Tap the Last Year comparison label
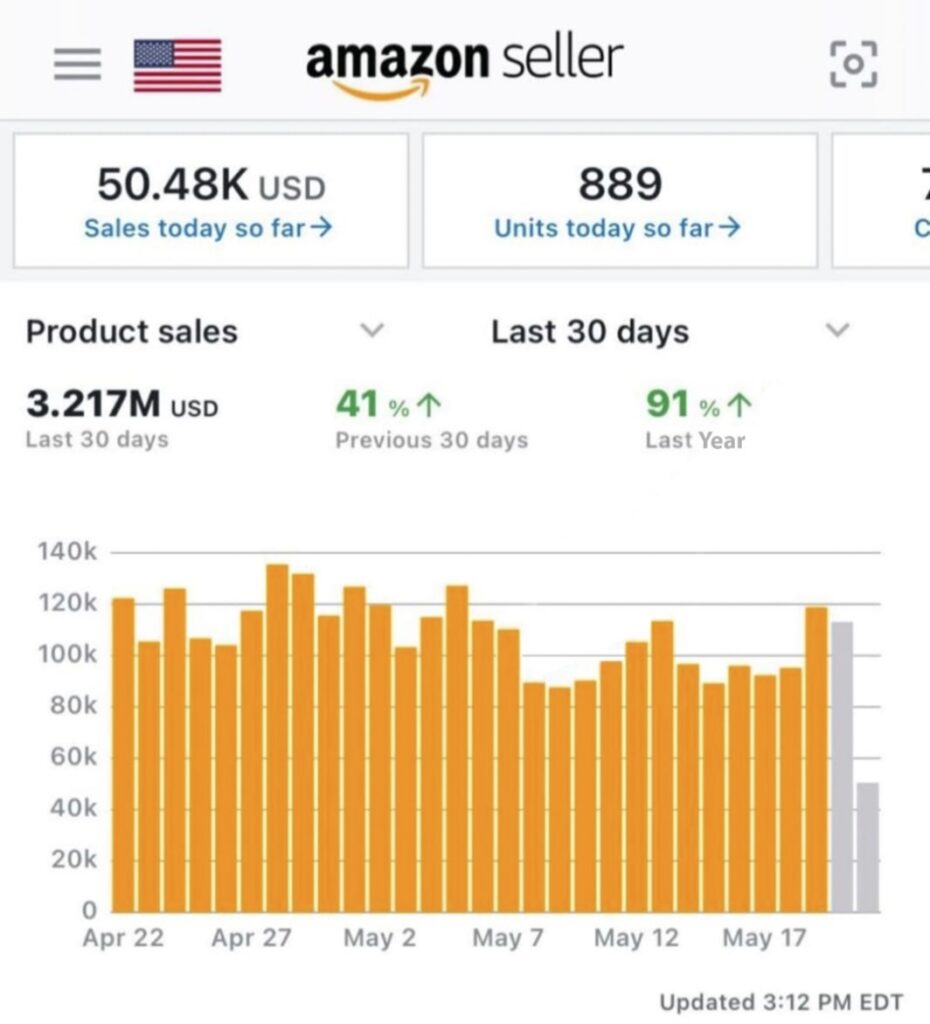The width and height of the screenshot is (930, 1024). pyautogui.click(x=695, y=440)
